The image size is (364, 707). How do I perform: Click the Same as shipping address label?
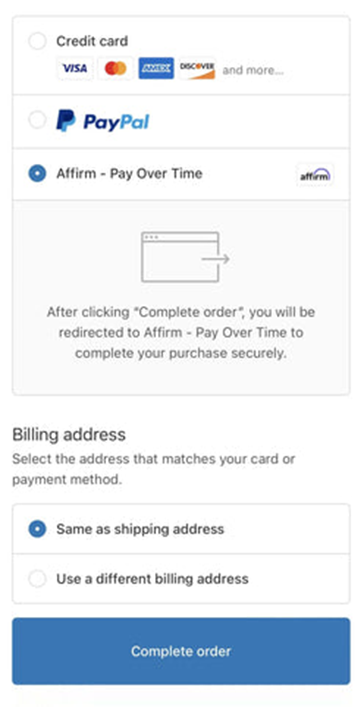(x=140, y=528)
